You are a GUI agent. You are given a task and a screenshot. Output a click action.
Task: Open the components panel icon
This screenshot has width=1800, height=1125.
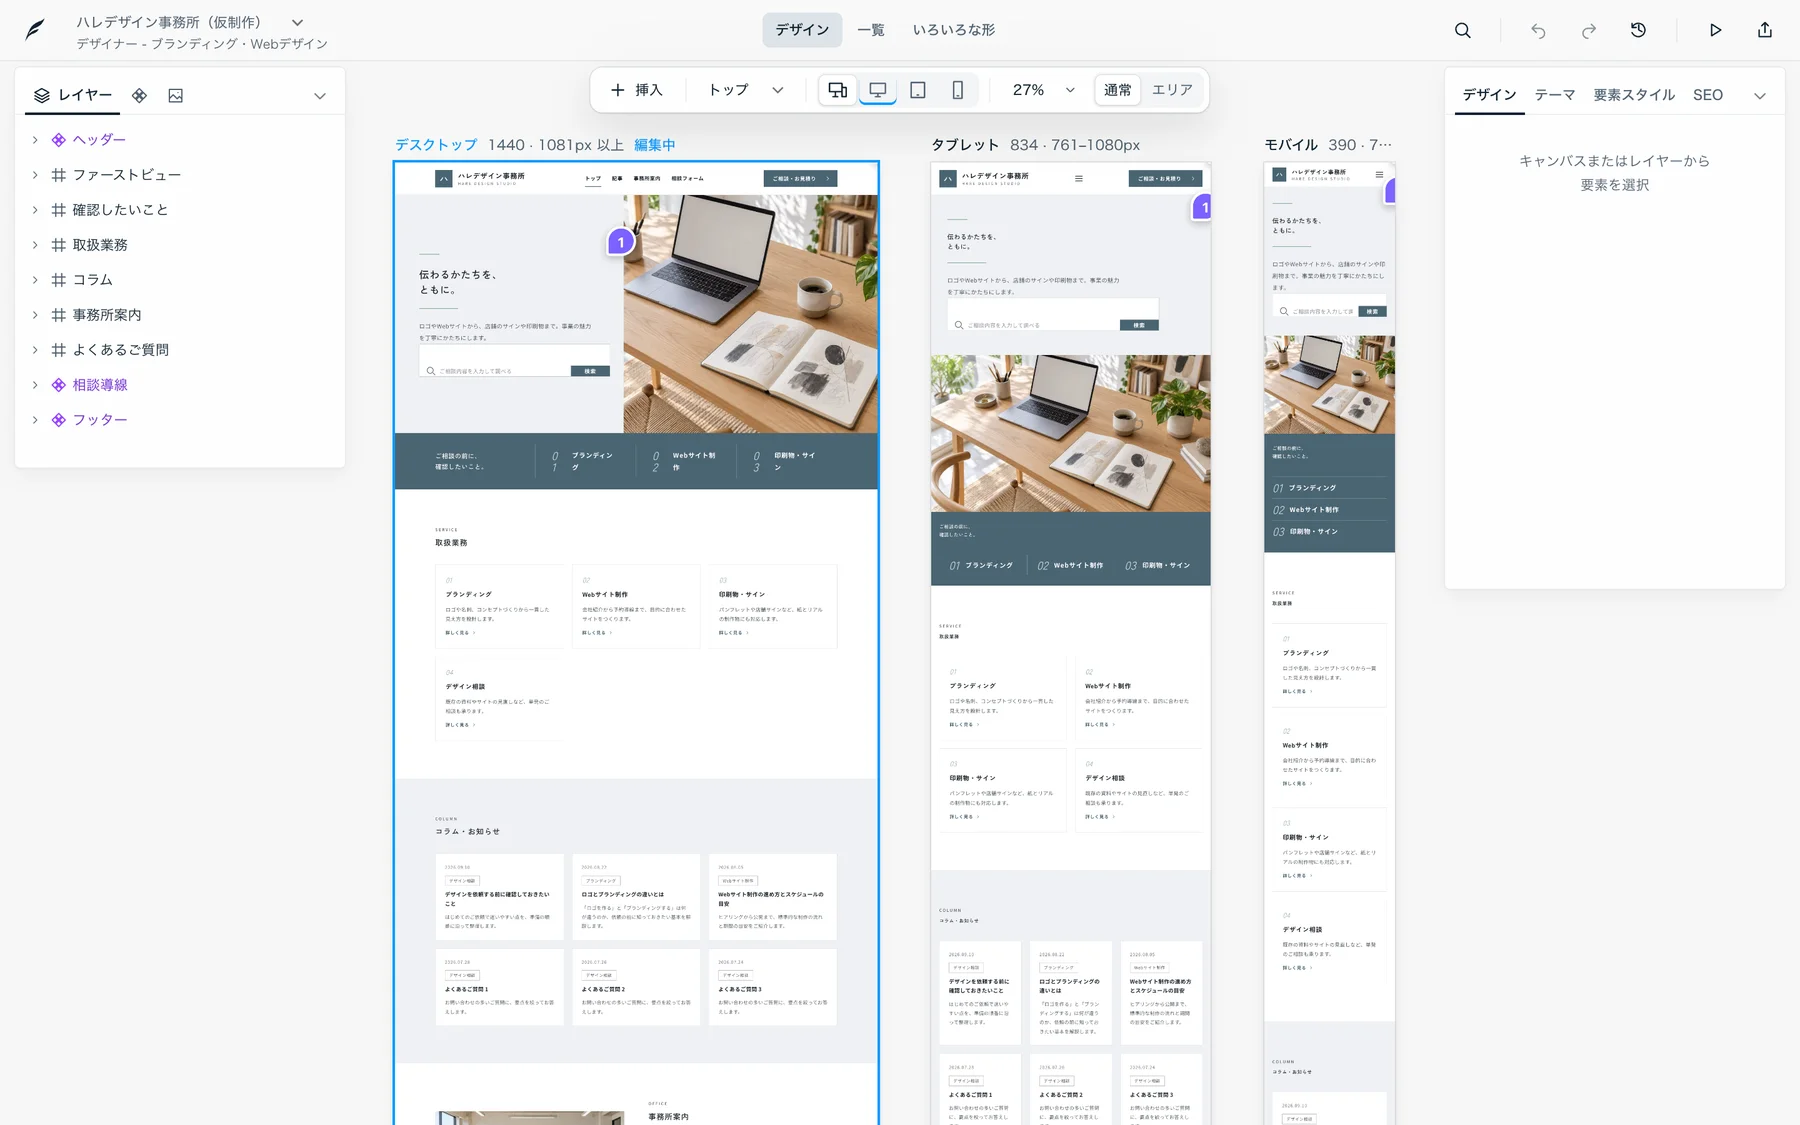click(140, 95)
